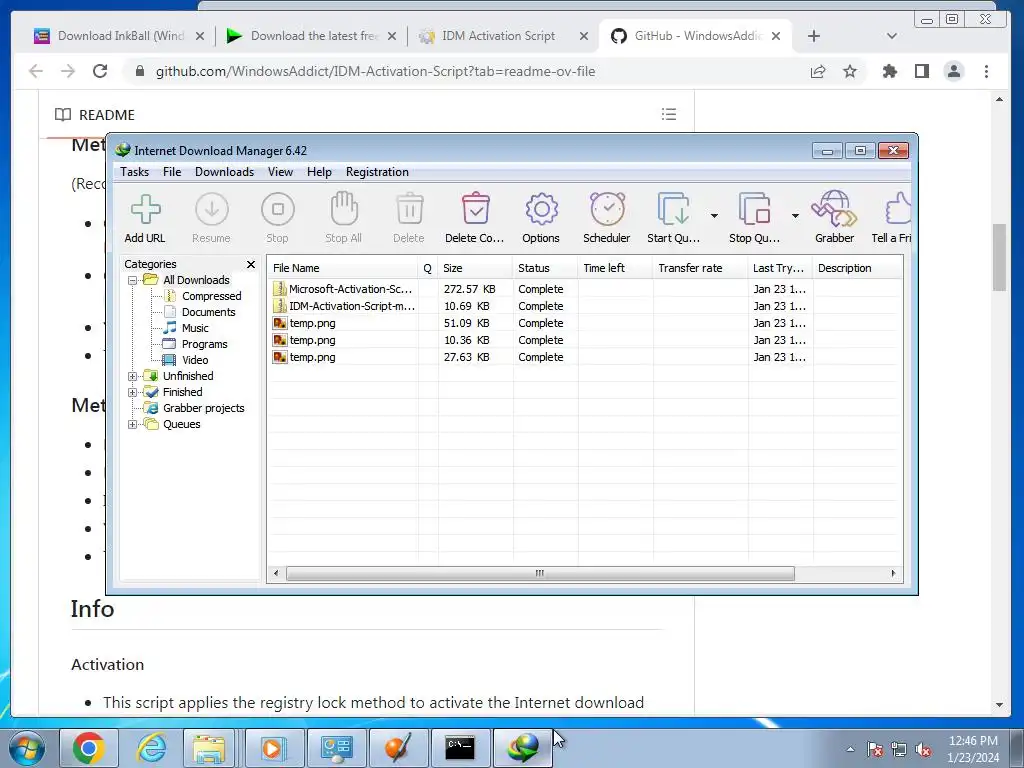The height and width of the screenshot is (768, 1024).
Task: Select the Video category
Action: tap(195, 360)
